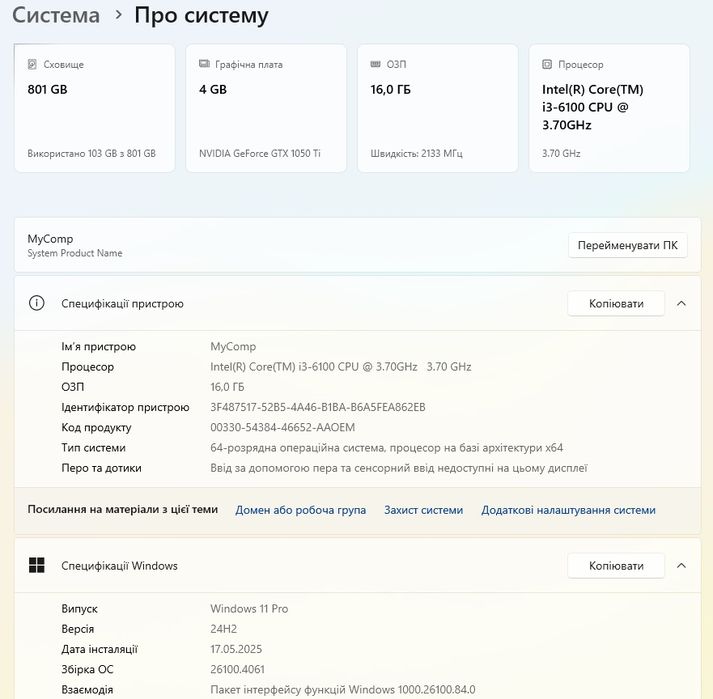Click System Product Name text

coord(75,253)
